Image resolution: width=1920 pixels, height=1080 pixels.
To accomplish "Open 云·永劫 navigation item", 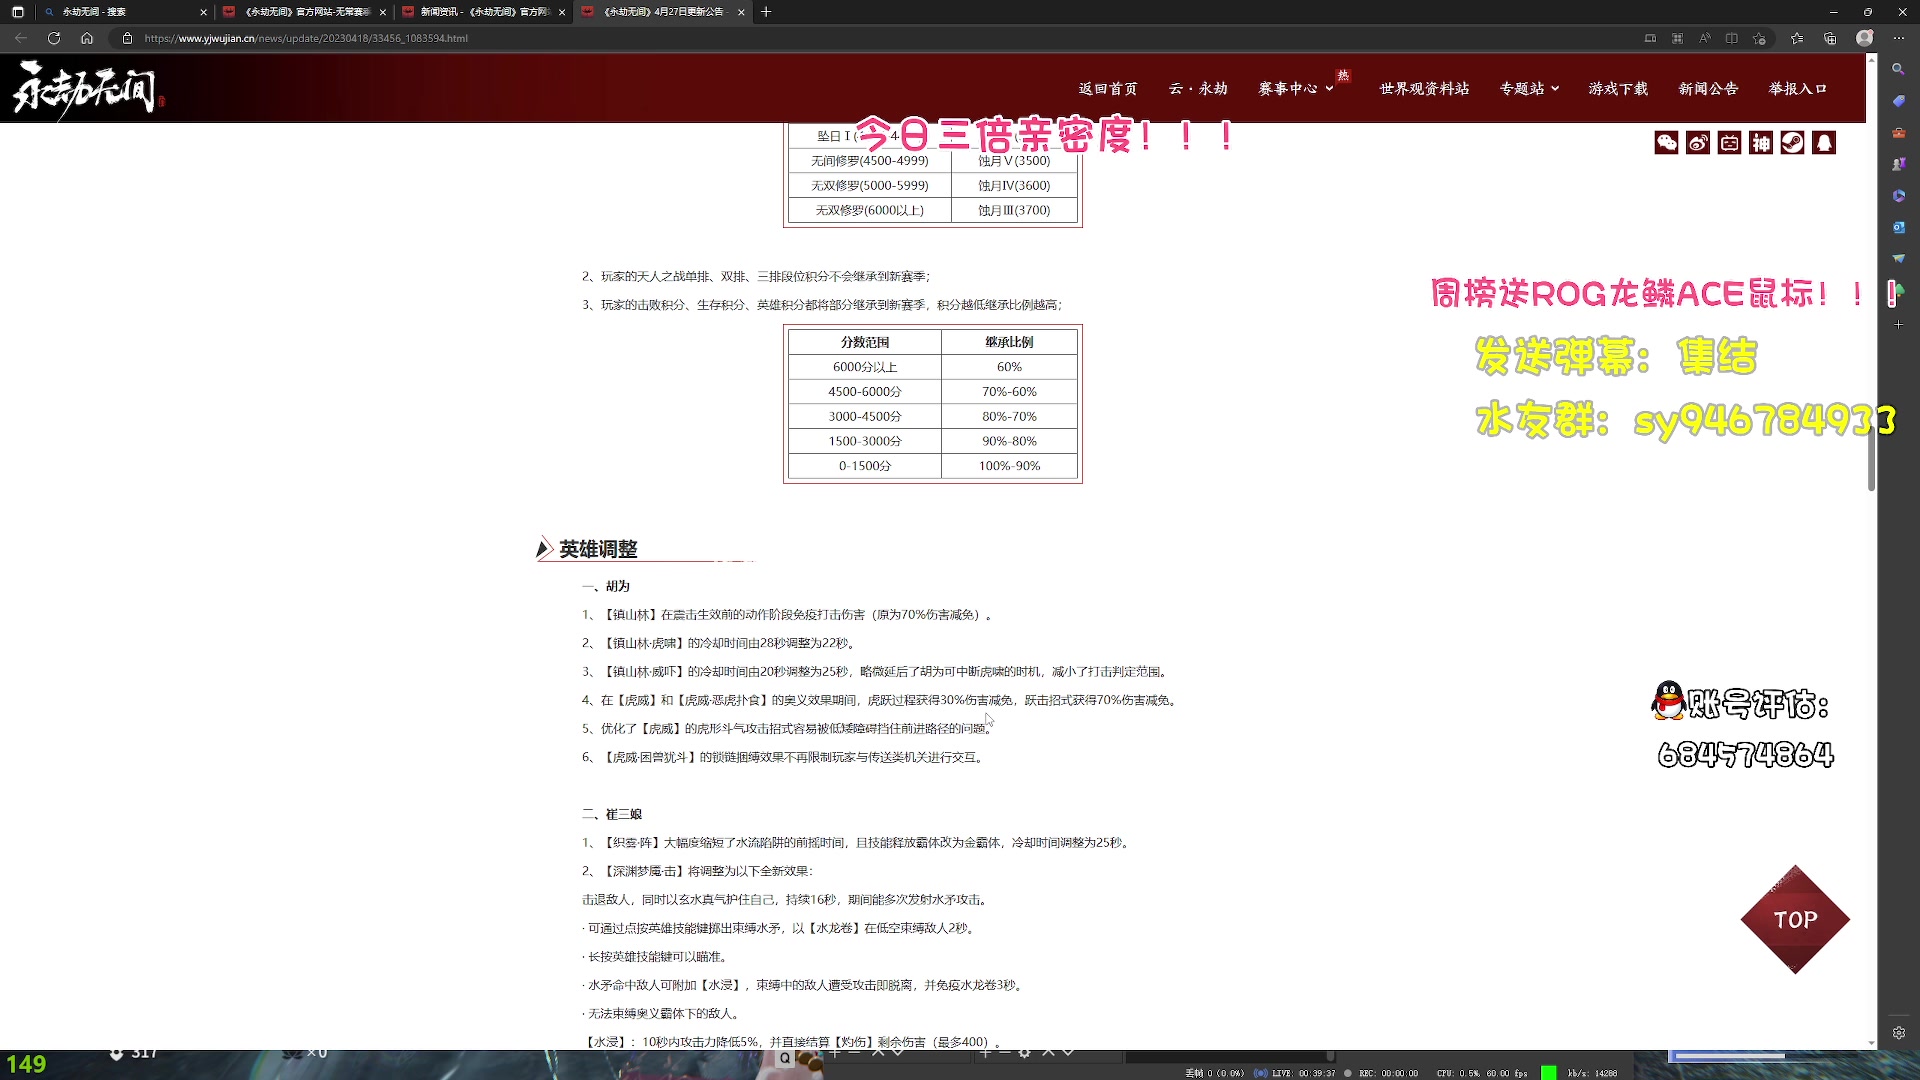I will [1198, 89].
